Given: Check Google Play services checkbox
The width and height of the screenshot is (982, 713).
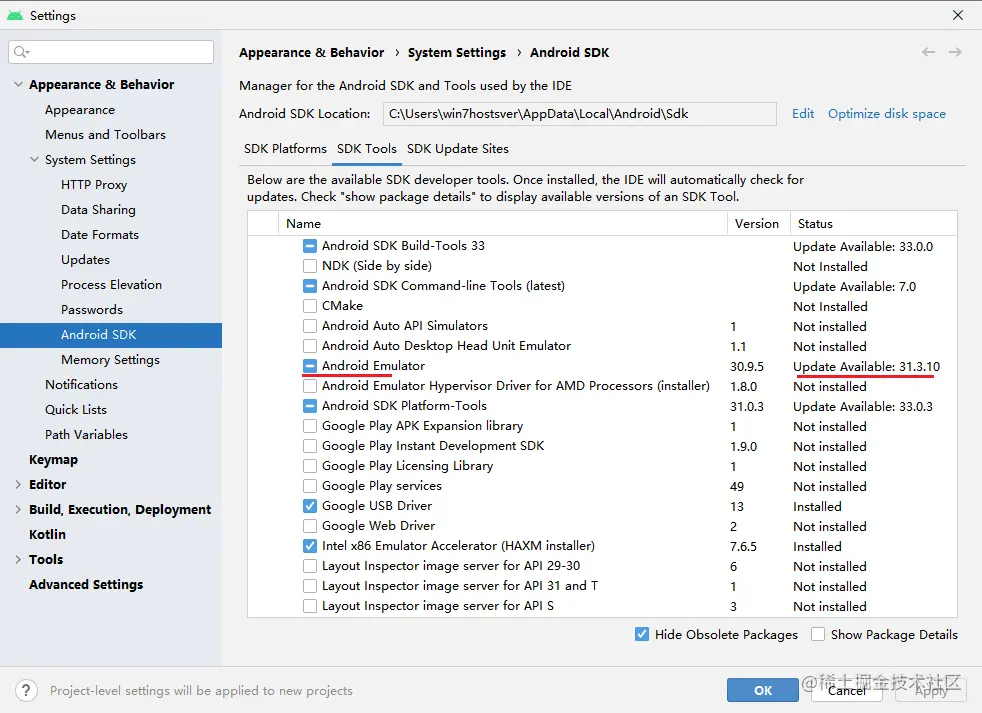Looking at the screenshot, I should tap(309, 486).
